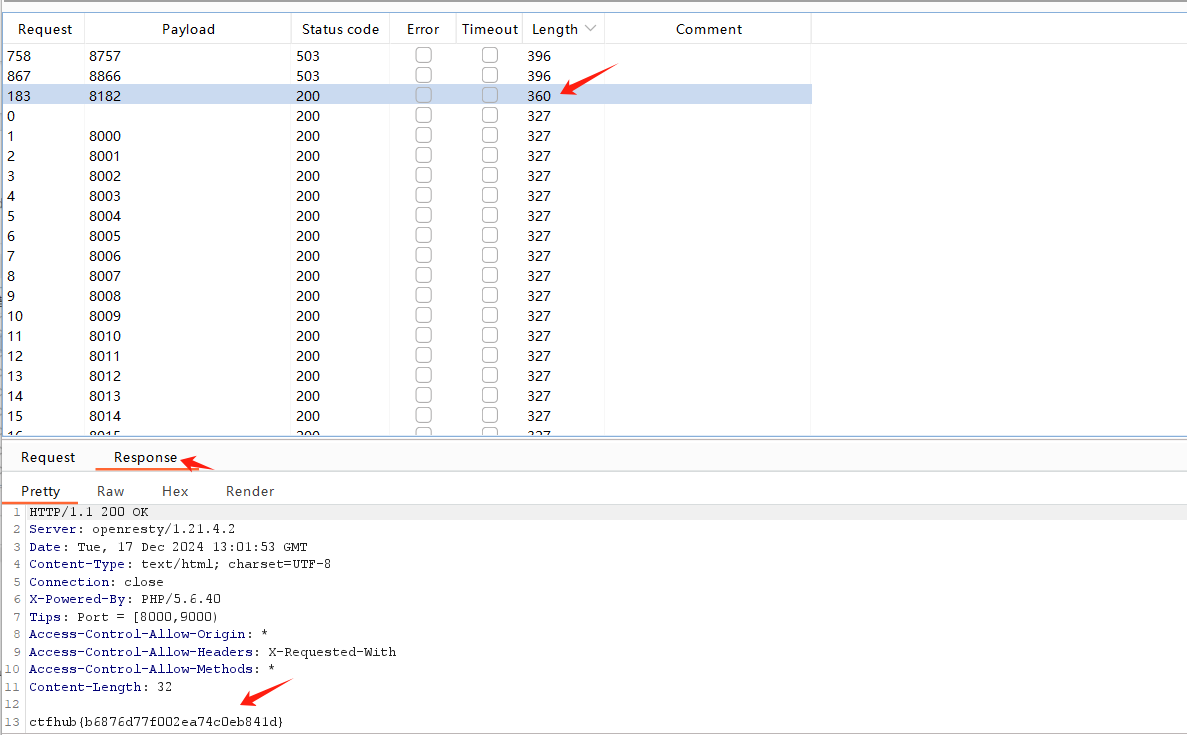Open the Render view of the response
The image size is (1187, 735).
tap(249, 491)
